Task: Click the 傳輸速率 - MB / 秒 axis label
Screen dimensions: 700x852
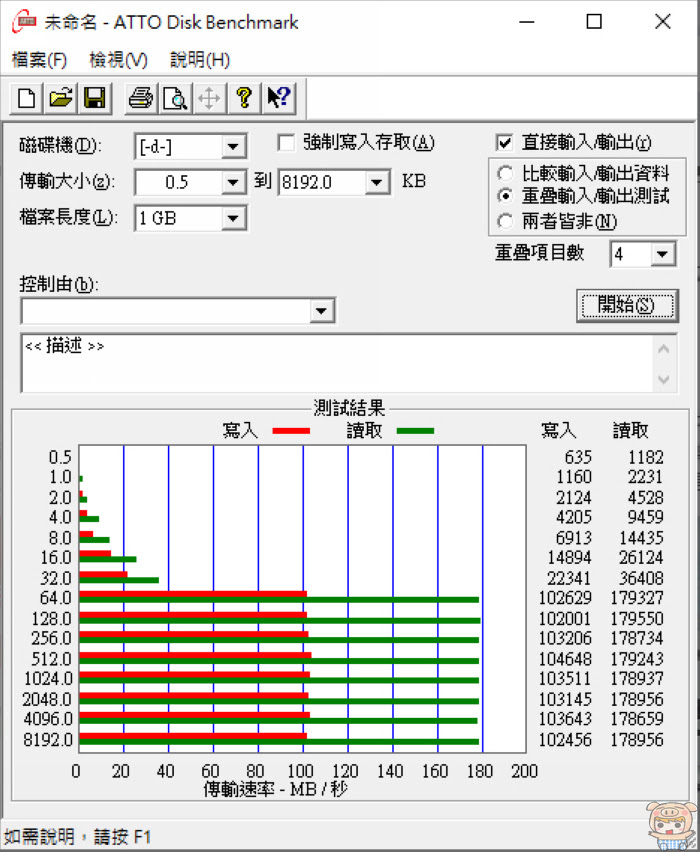Action: click(276, 789)
